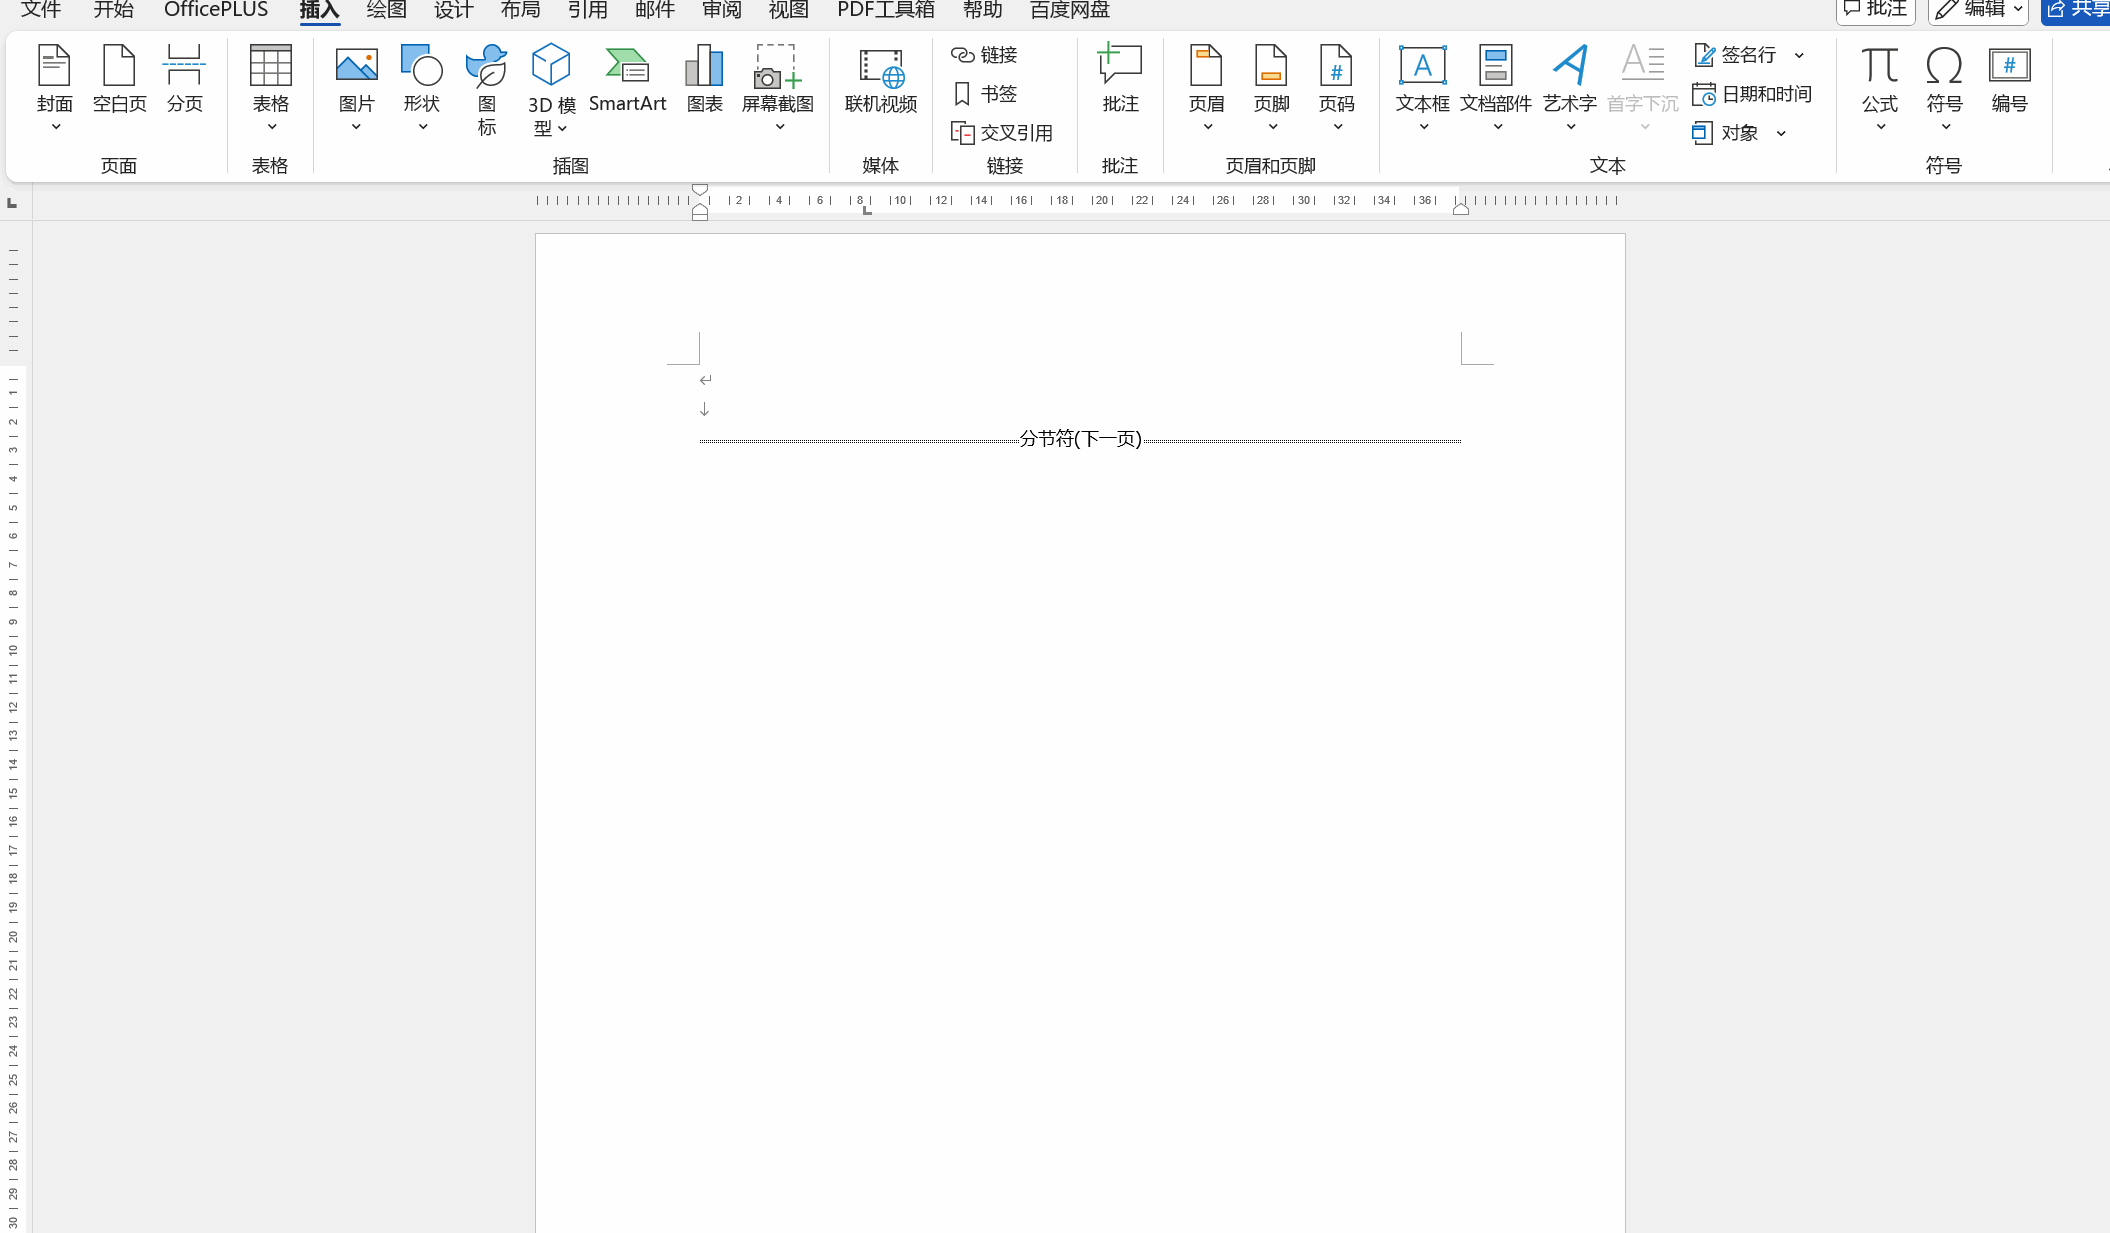Click the 分节符(下一页) section break line
Viewport: 2110px width, 1233px height.
point(1080,439)
